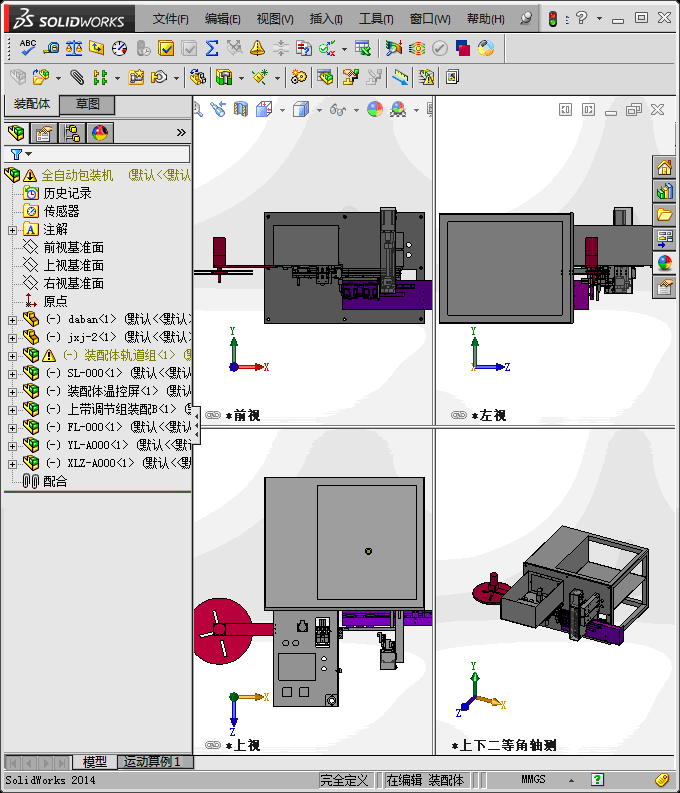Viewport: 680px width, 793px height.
Task: Expand the 注解 annotations folder
Action: pos(12,230)
